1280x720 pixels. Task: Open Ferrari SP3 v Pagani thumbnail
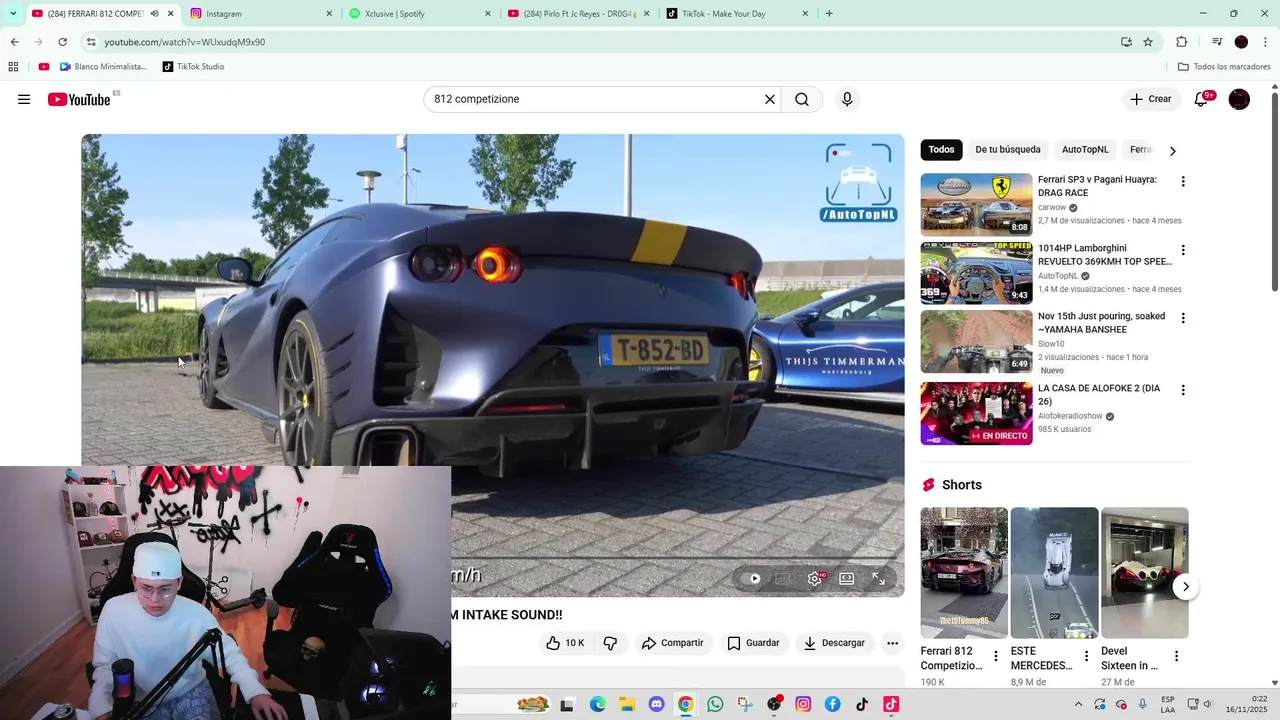976,204
